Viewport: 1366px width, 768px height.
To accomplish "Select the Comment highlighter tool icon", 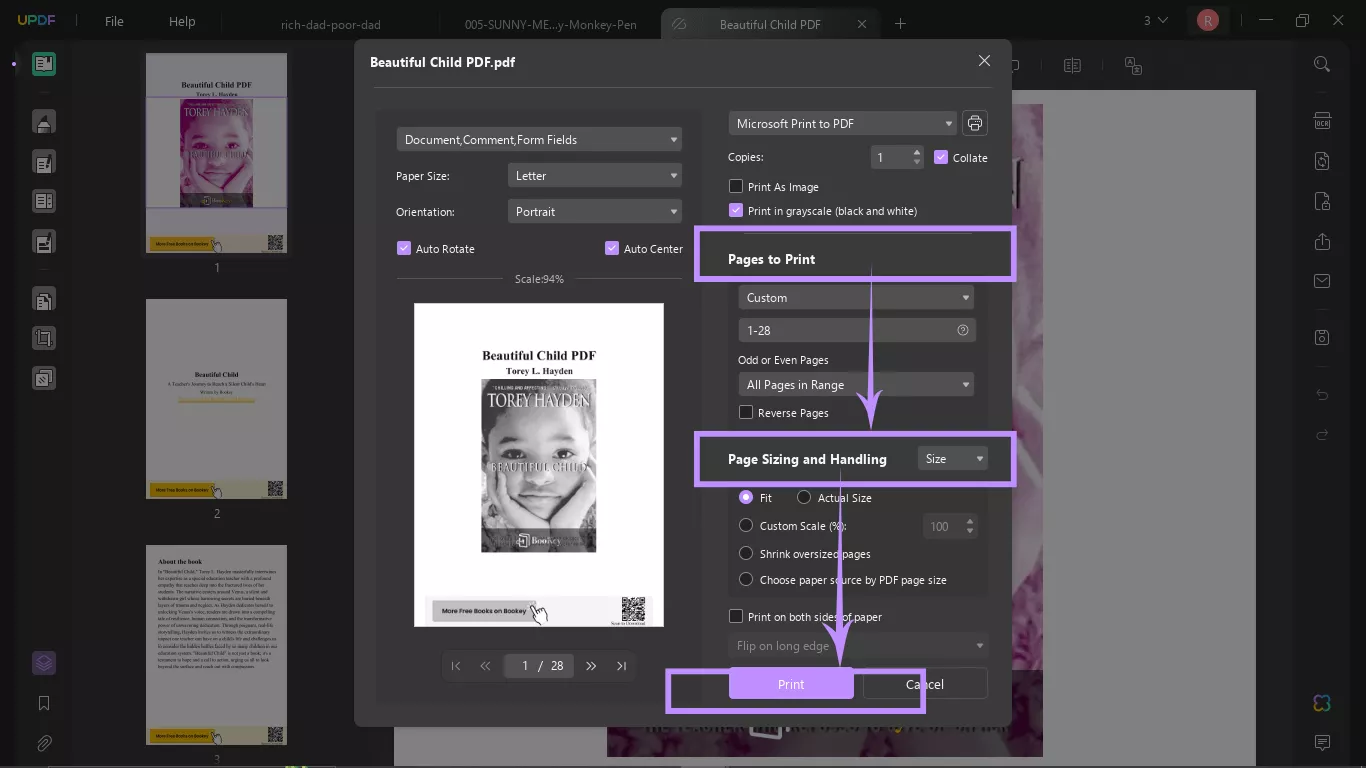I will 44,122.
